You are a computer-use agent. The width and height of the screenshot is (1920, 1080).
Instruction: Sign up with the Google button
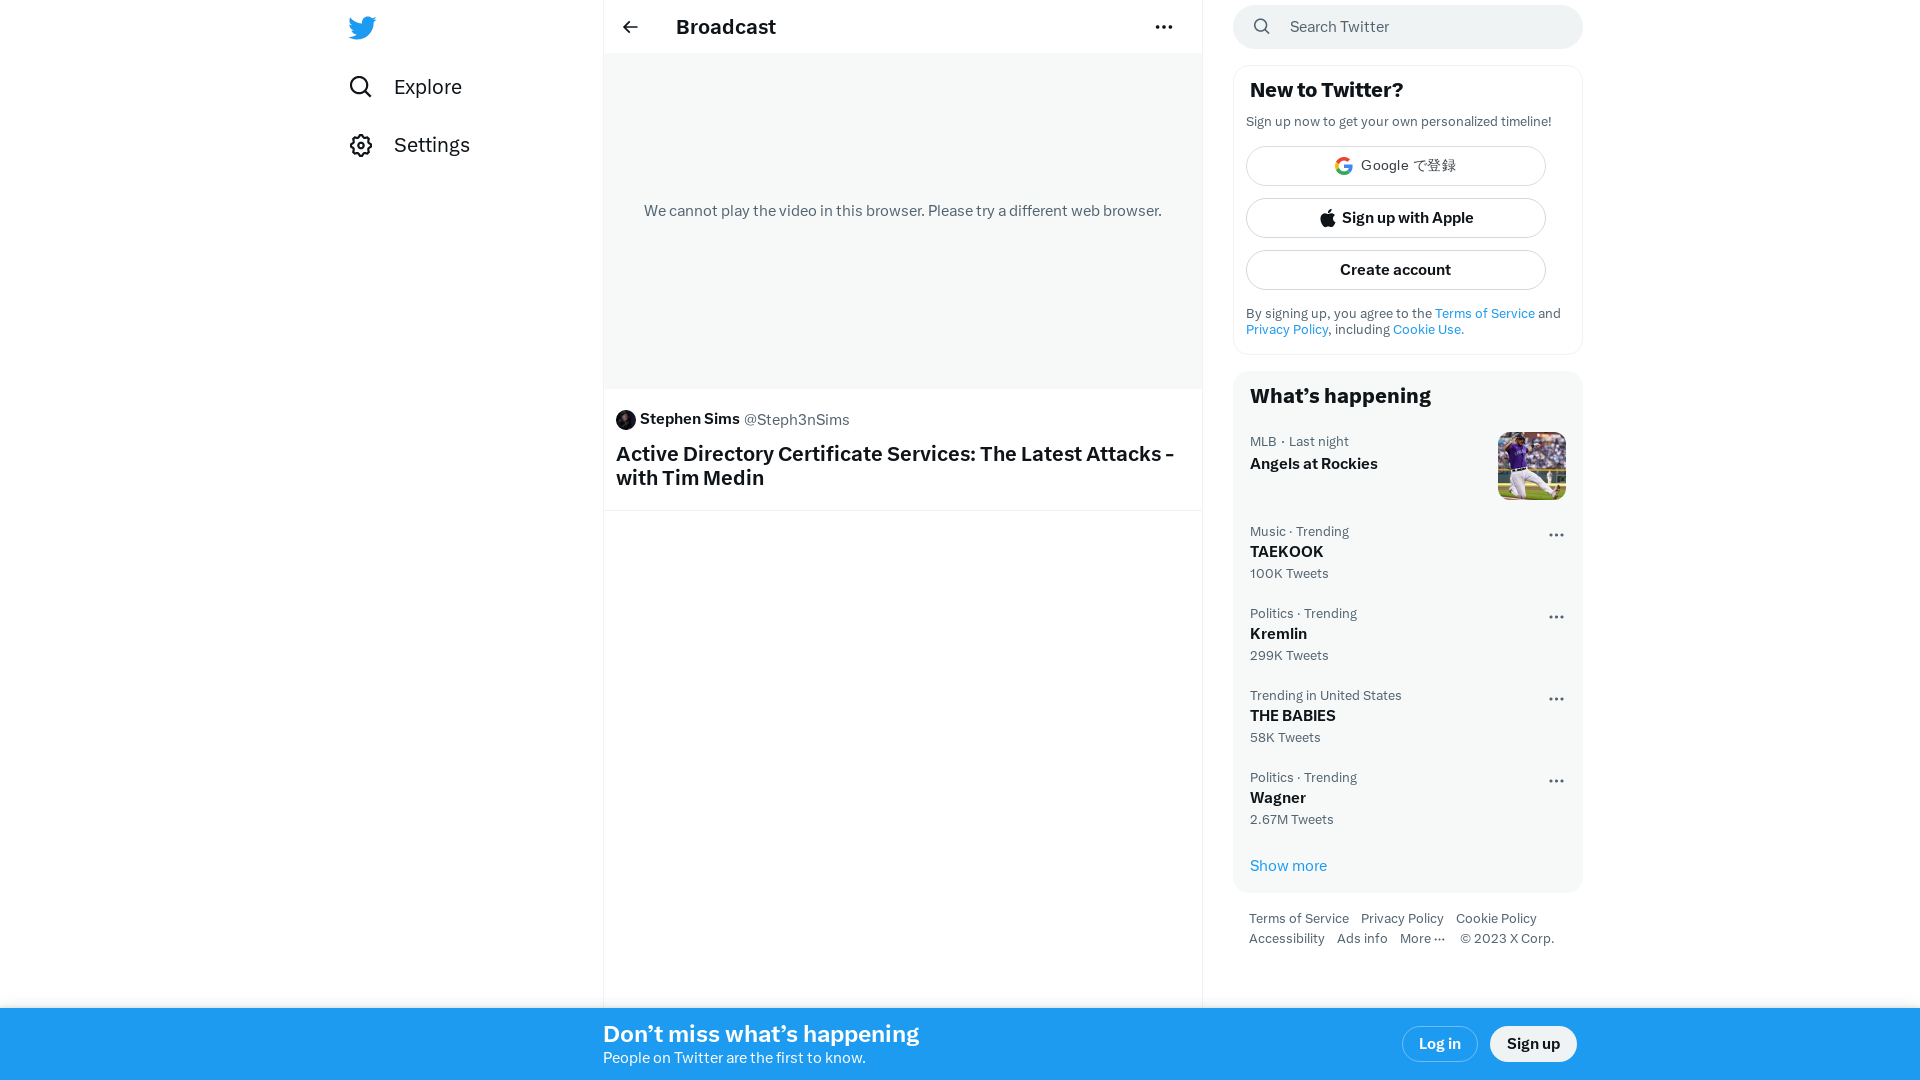pyautogui.click(x=1396, y=166)
